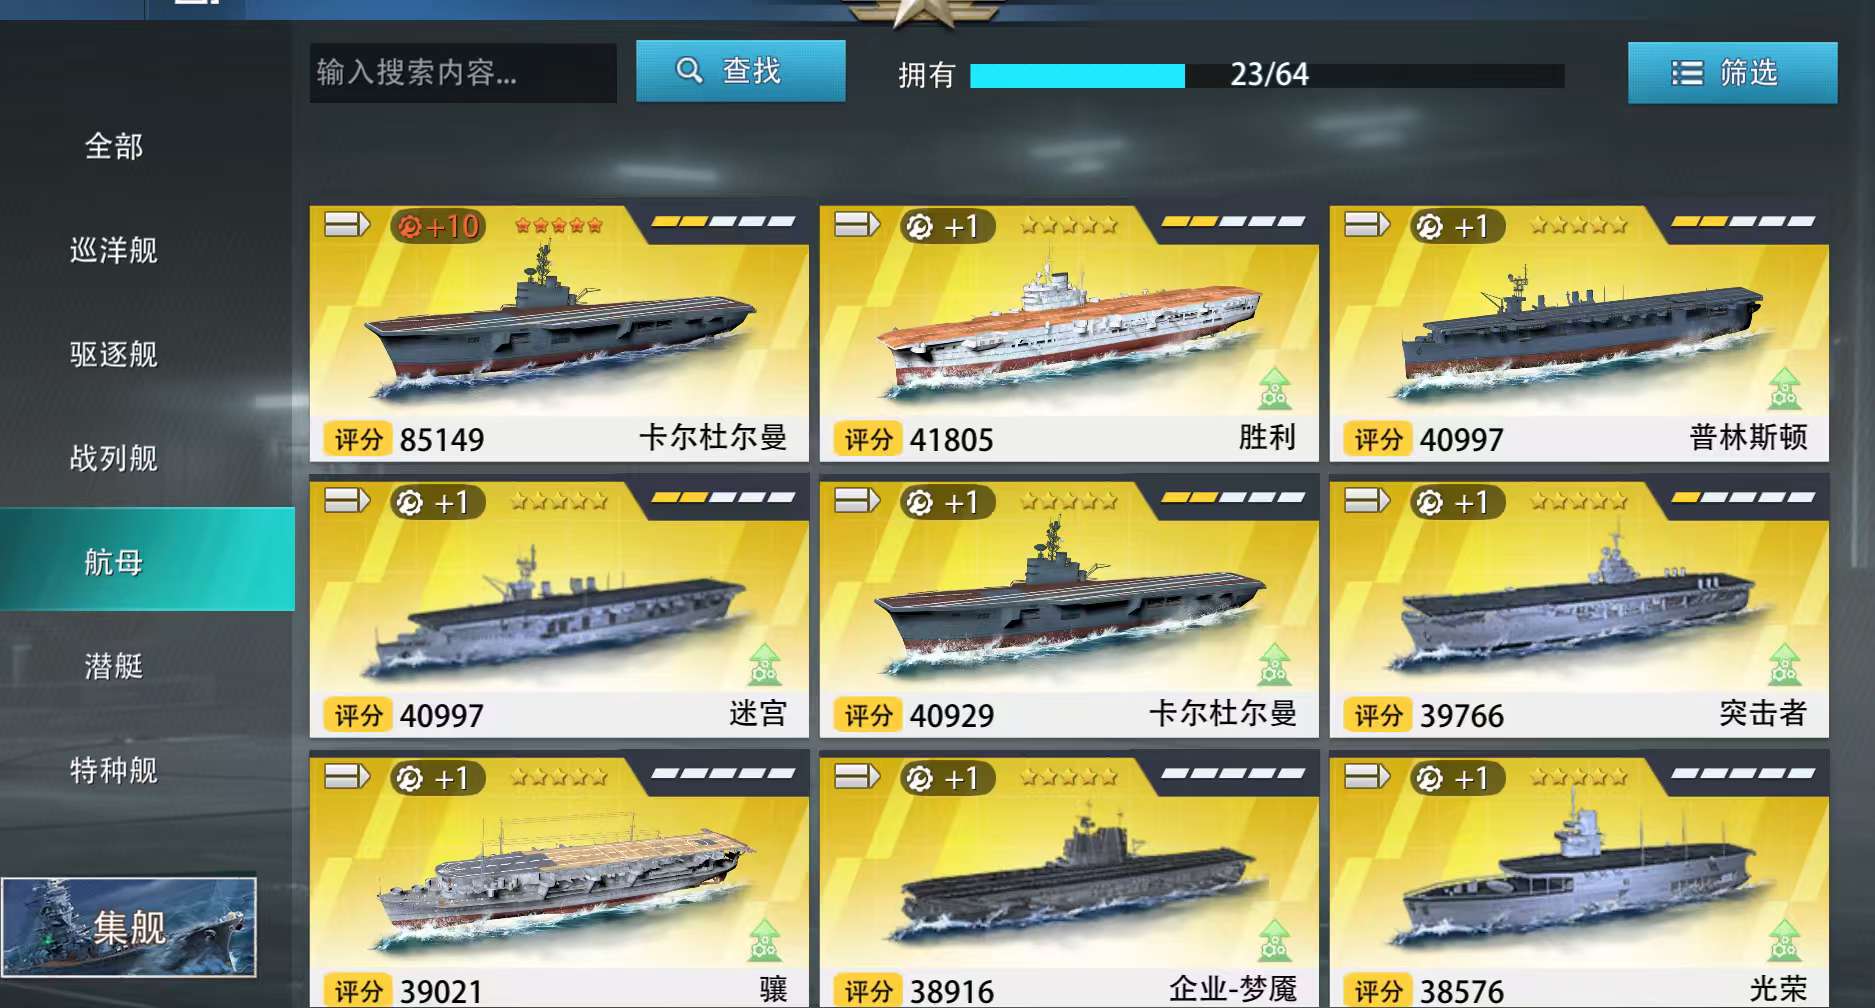This screenshot has width=1875, height=1008.
Task: Open the 战列舰 category tab
Action: click(x=114, y=458)
